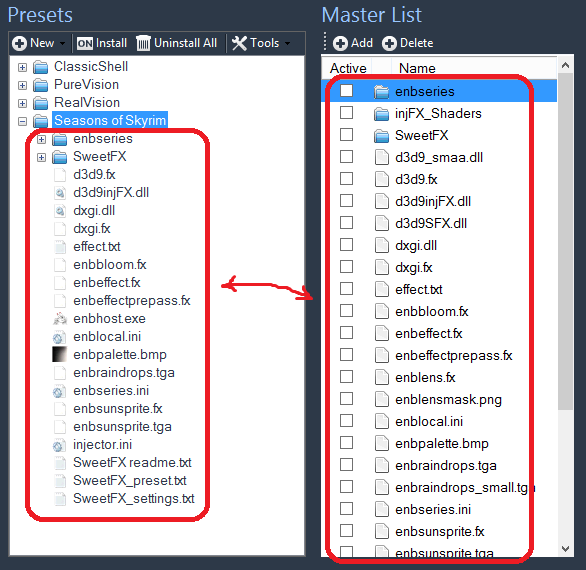Click the RealVision folder icon
This screenshot has width=586, height=570.
pyautogui.click(x=40, y=103)
